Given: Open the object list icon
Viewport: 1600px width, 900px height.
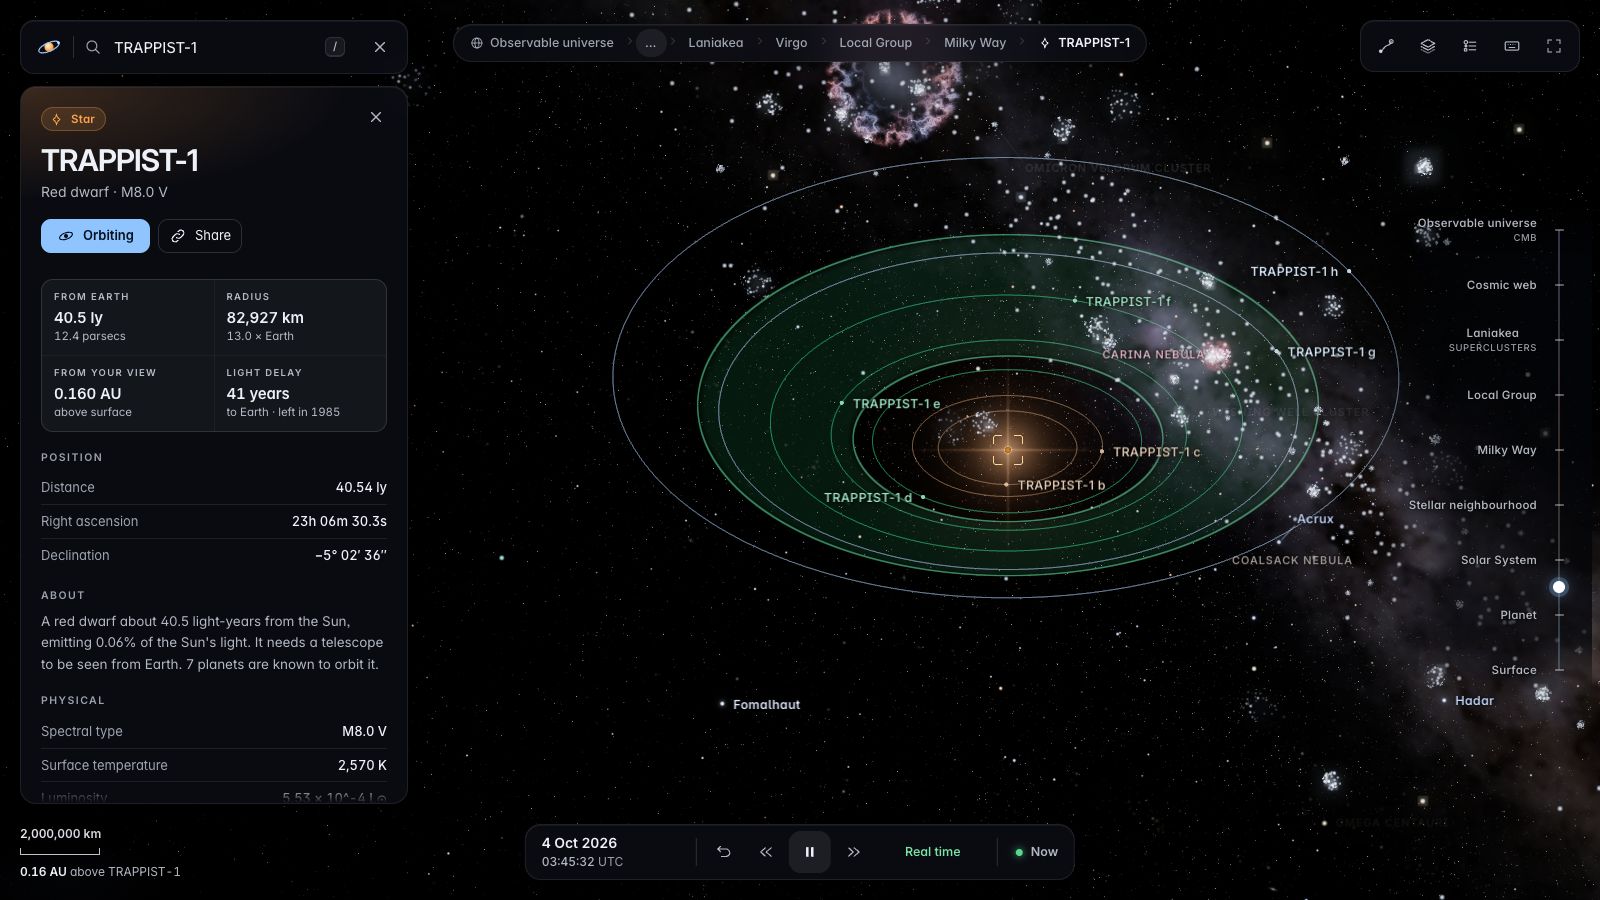Looking at the screenshot, I should click(1470, 46).
